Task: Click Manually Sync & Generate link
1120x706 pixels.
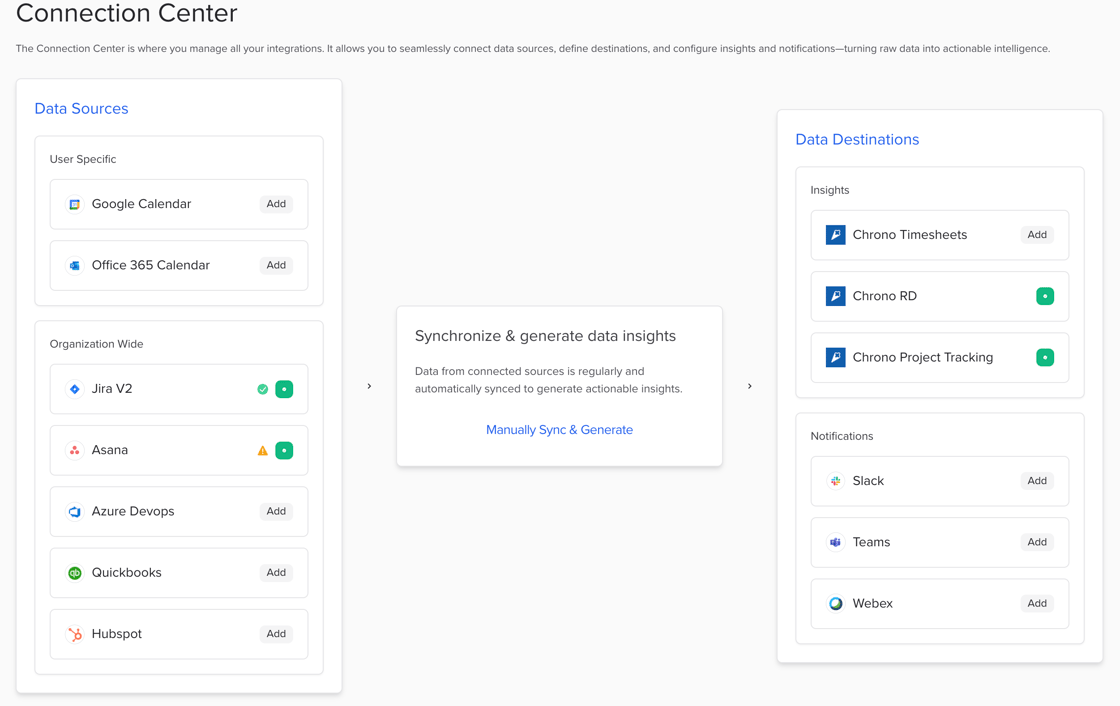Action: pyautogui.click(x=559, y=430)
